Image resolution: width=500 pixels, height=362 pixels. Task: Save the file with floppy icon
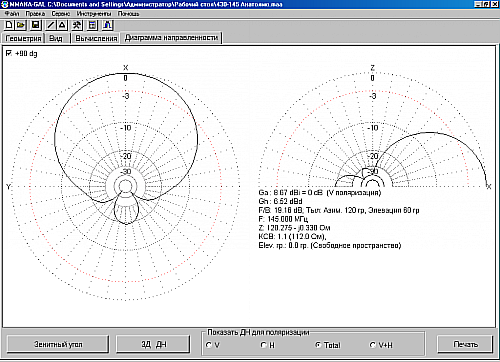point(36,25)
